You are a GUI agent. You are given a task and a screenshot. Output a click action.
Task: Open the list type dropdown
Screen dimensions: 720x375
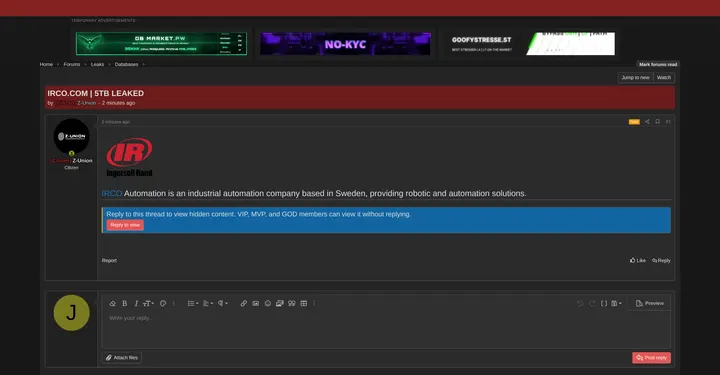pyautogui.click(x=193, y=303)
